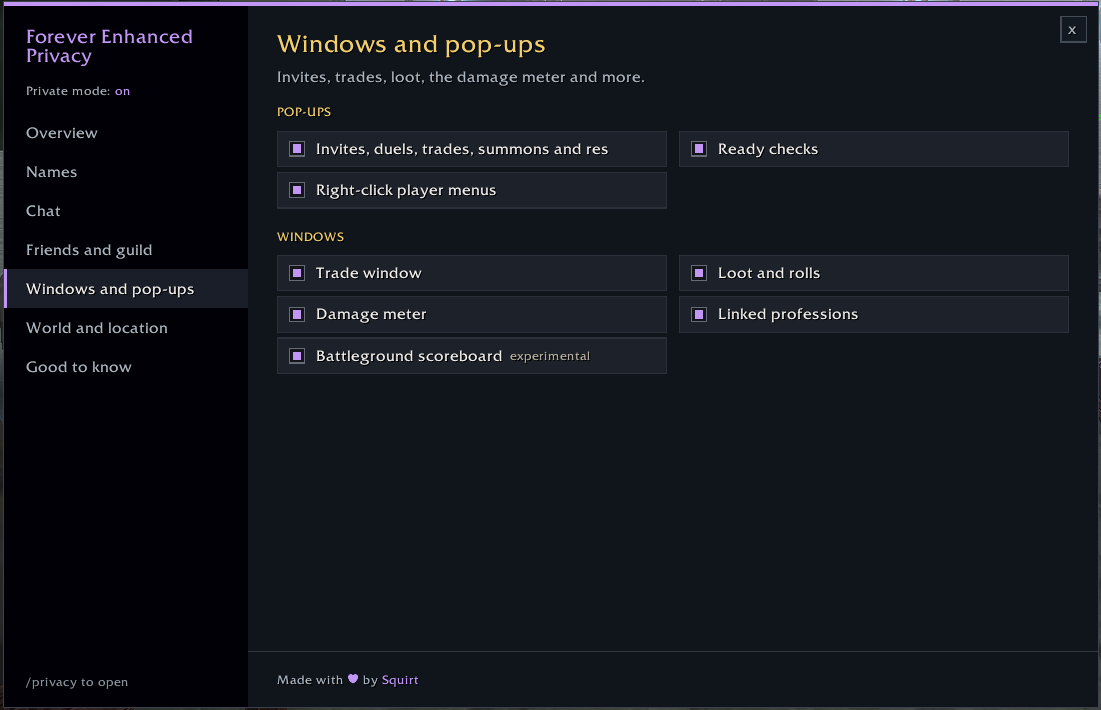The height and width of the screenshot is (710, 1101).
Task: Click the purple heart icon in footer
Action: [x=352, y=678]
